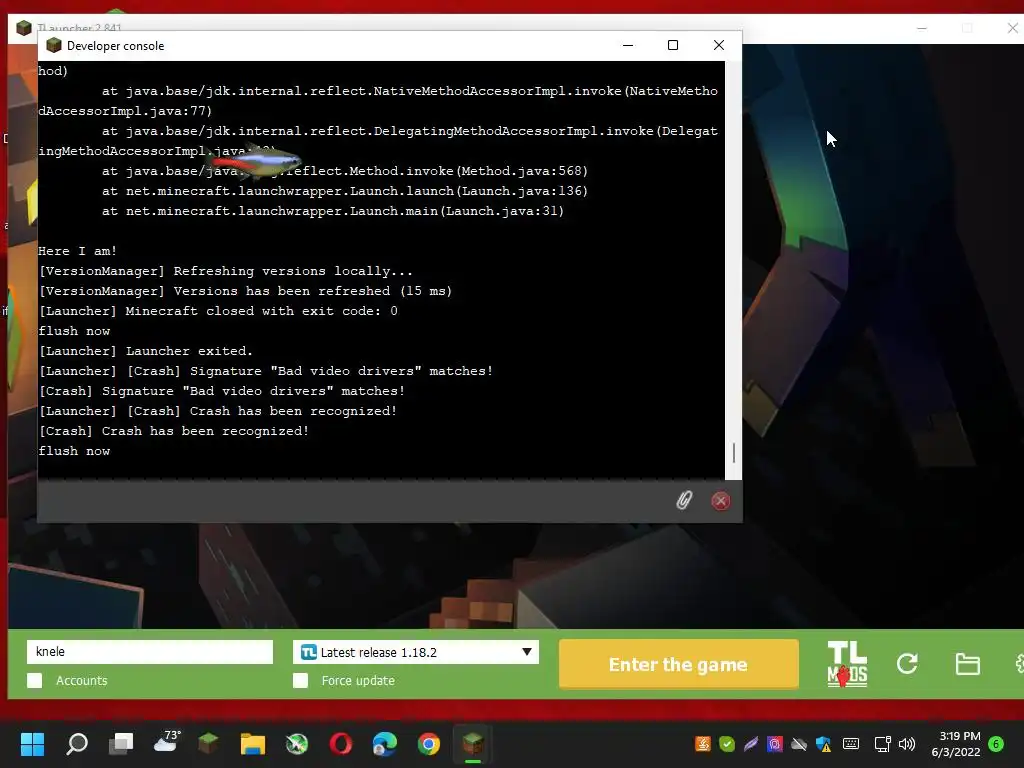Open the clock showing 3:19 PM
This screenshot has height=768, width=1024.
tap(956, 744)
